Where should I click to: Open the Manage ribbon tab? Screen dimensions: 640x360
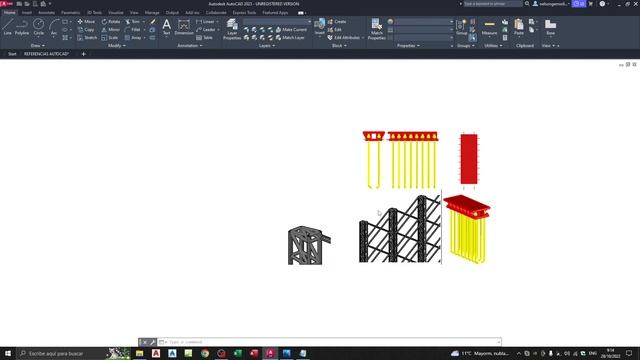click(152, 13)
